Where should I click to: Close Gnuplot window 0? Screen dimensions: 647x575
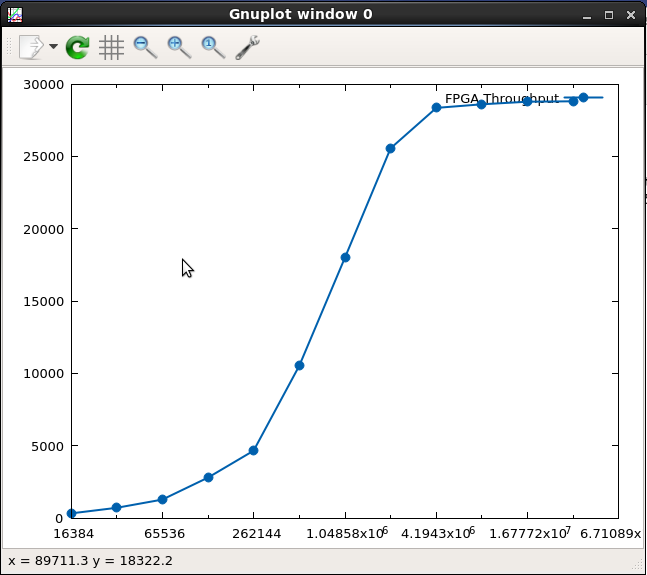(631, 14)
